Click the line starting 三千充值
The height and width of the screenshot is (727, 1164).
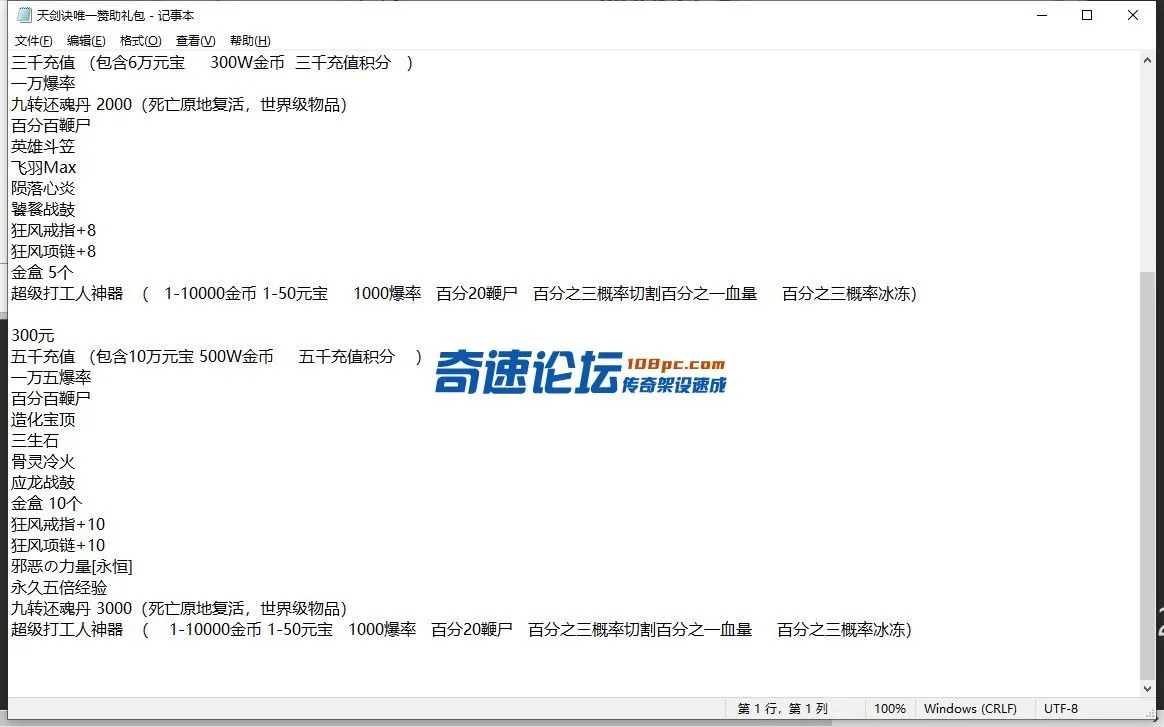212,62
